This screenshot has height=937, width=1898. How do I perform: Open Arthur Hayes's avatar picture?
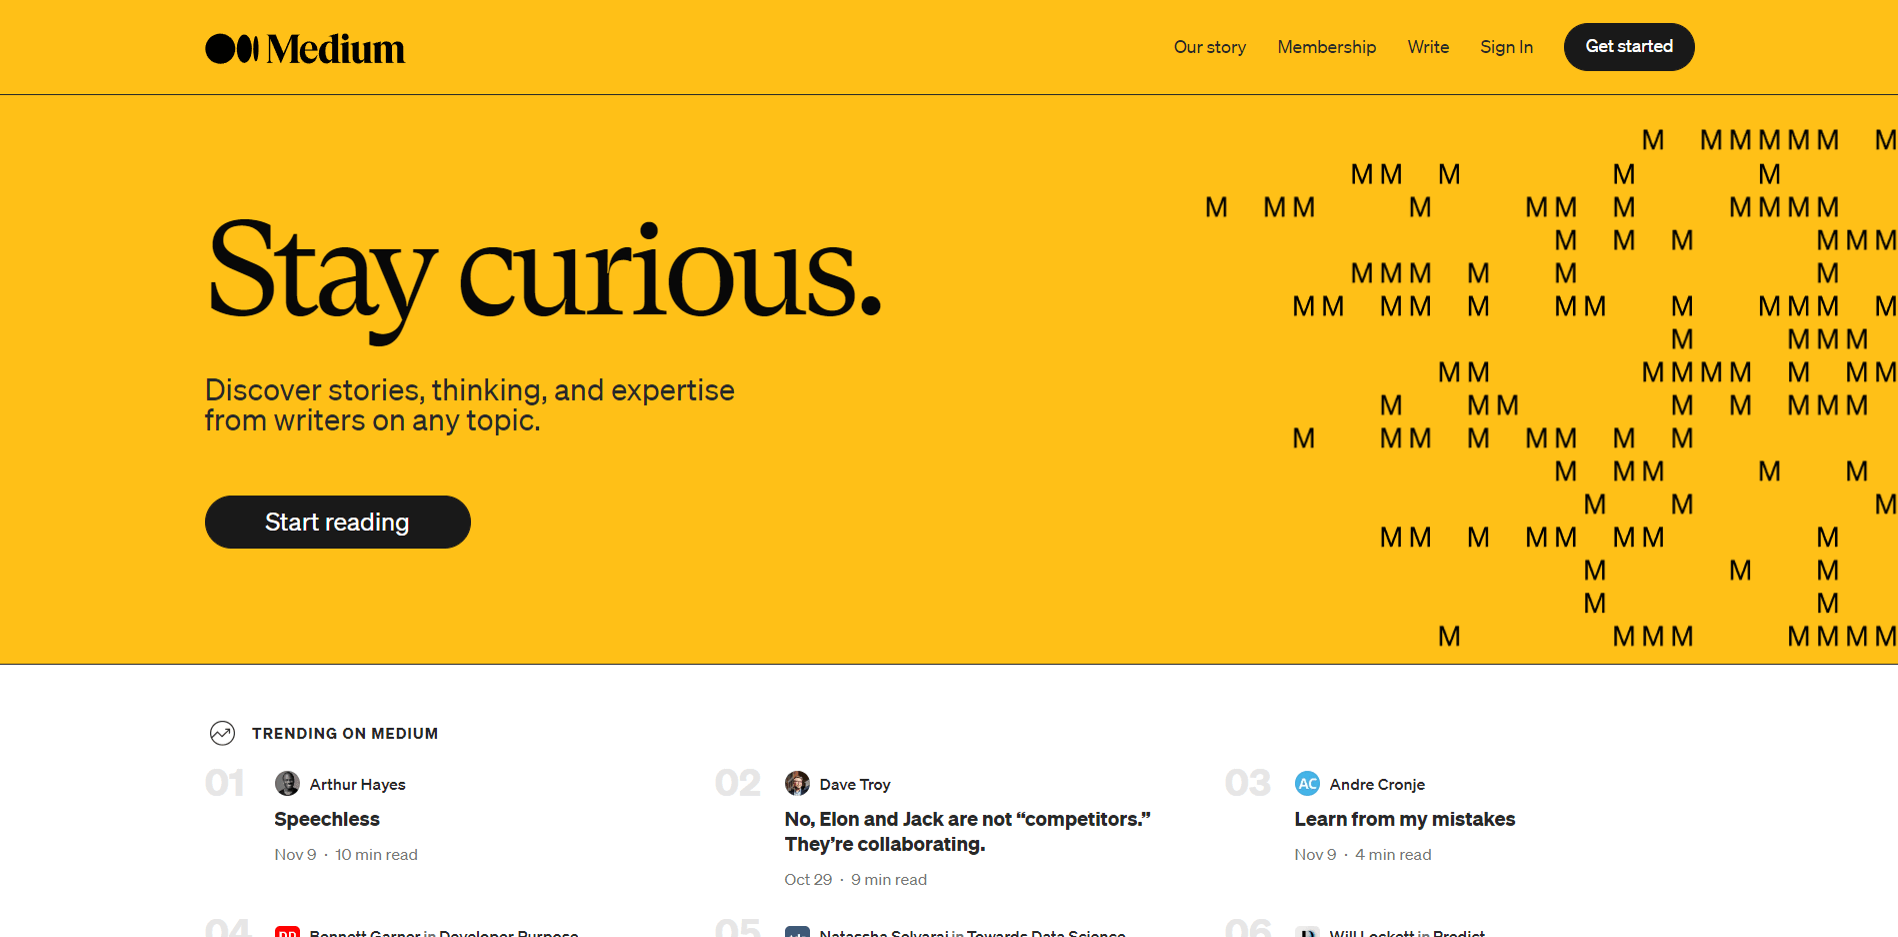point(287,783)
